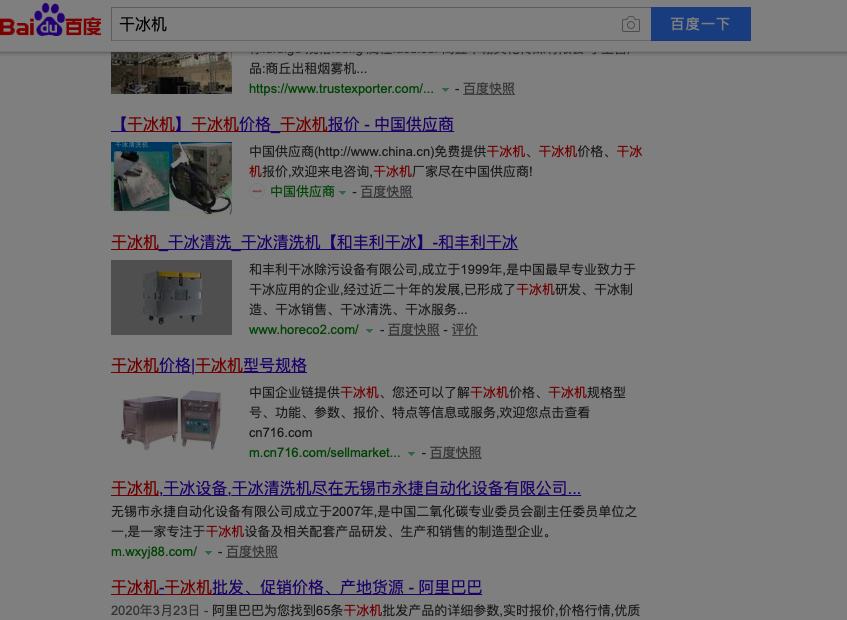Image resolution: width=847 pixels, height=620 pixels.
Task: Click the Baidu logo
Action: 51,21
